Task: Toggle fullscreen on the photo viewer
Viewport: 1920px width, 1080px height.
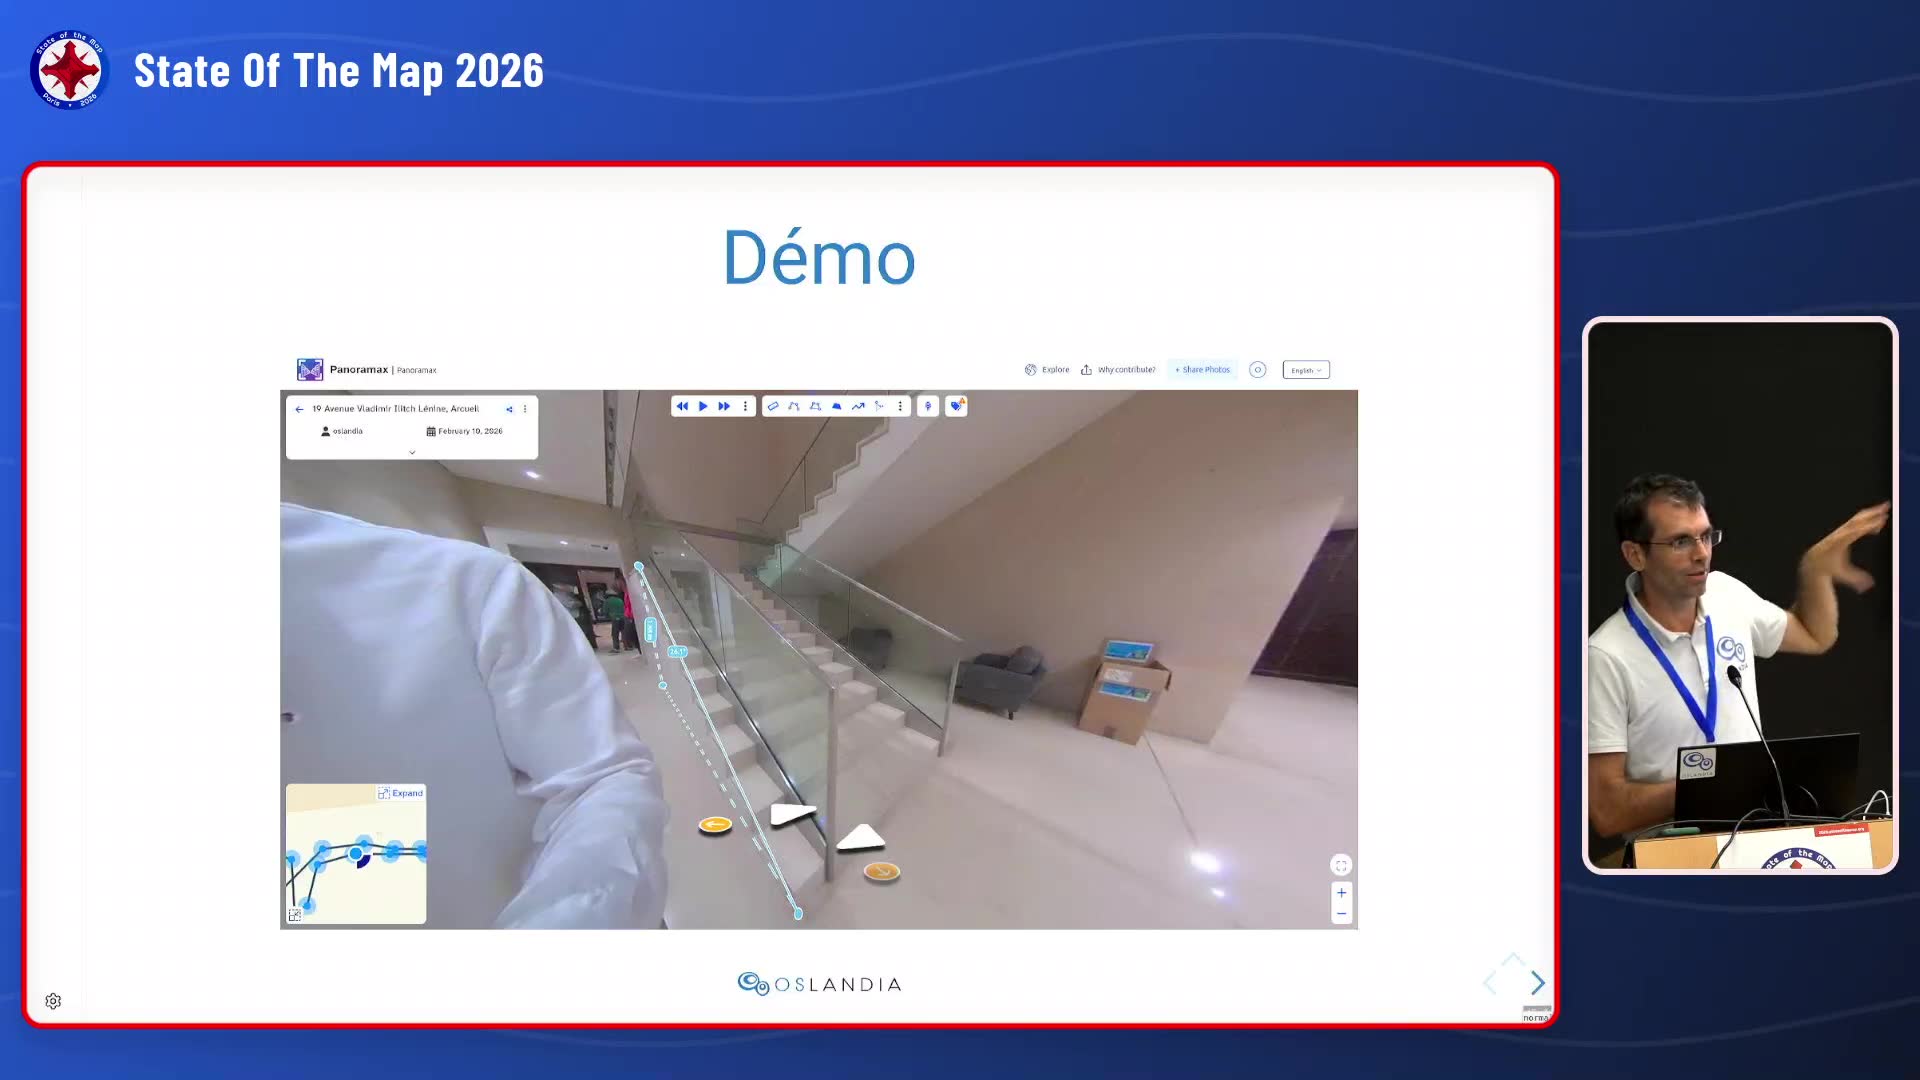Action: (1341, 865)
